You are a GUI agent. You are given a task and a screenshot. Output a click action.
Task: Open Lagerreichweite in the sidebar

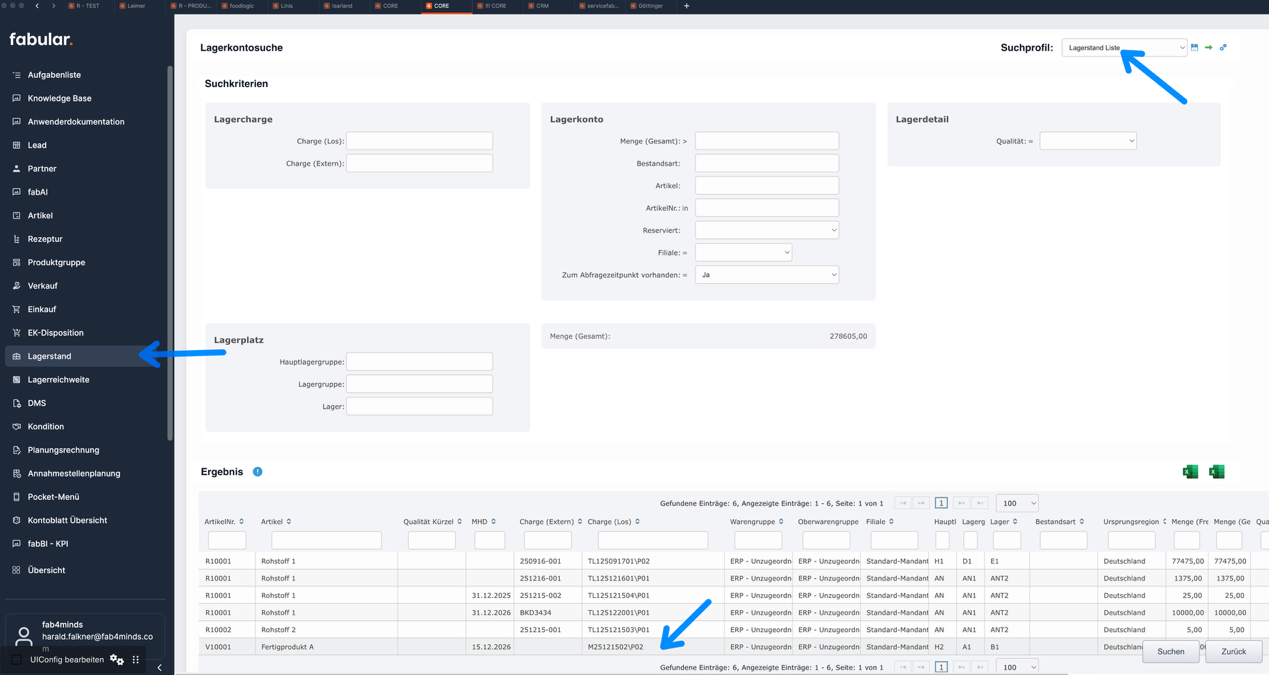tap(58, 380)
